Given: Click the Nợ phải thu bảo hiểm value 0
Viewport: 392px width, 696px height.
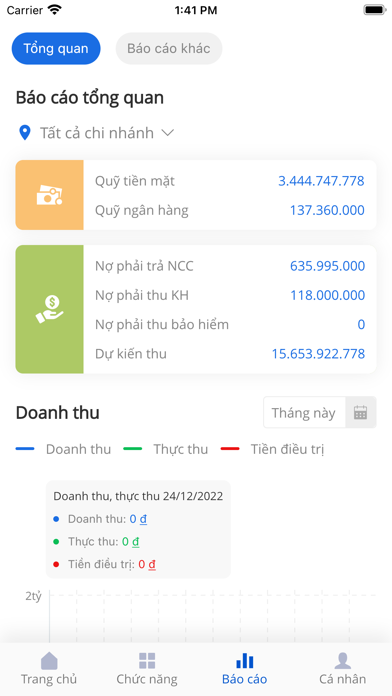Looking at the screenshot, I should click(361, 324).
